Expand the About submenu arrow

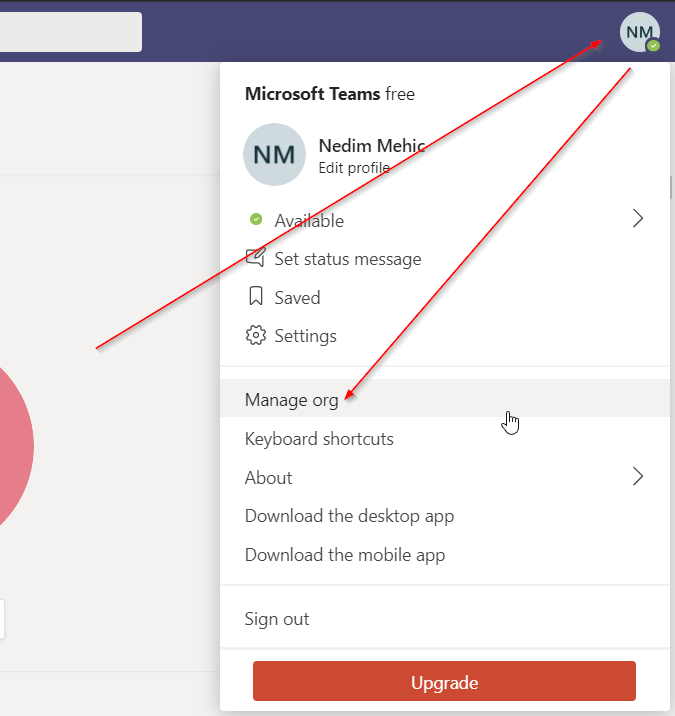637,477
